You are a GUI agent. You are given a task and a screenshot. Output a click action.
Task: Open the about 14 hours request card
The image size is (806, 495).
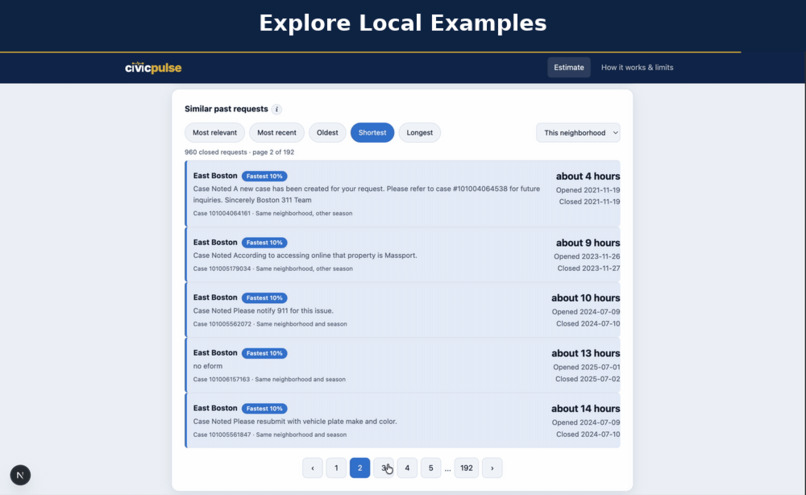402,420
